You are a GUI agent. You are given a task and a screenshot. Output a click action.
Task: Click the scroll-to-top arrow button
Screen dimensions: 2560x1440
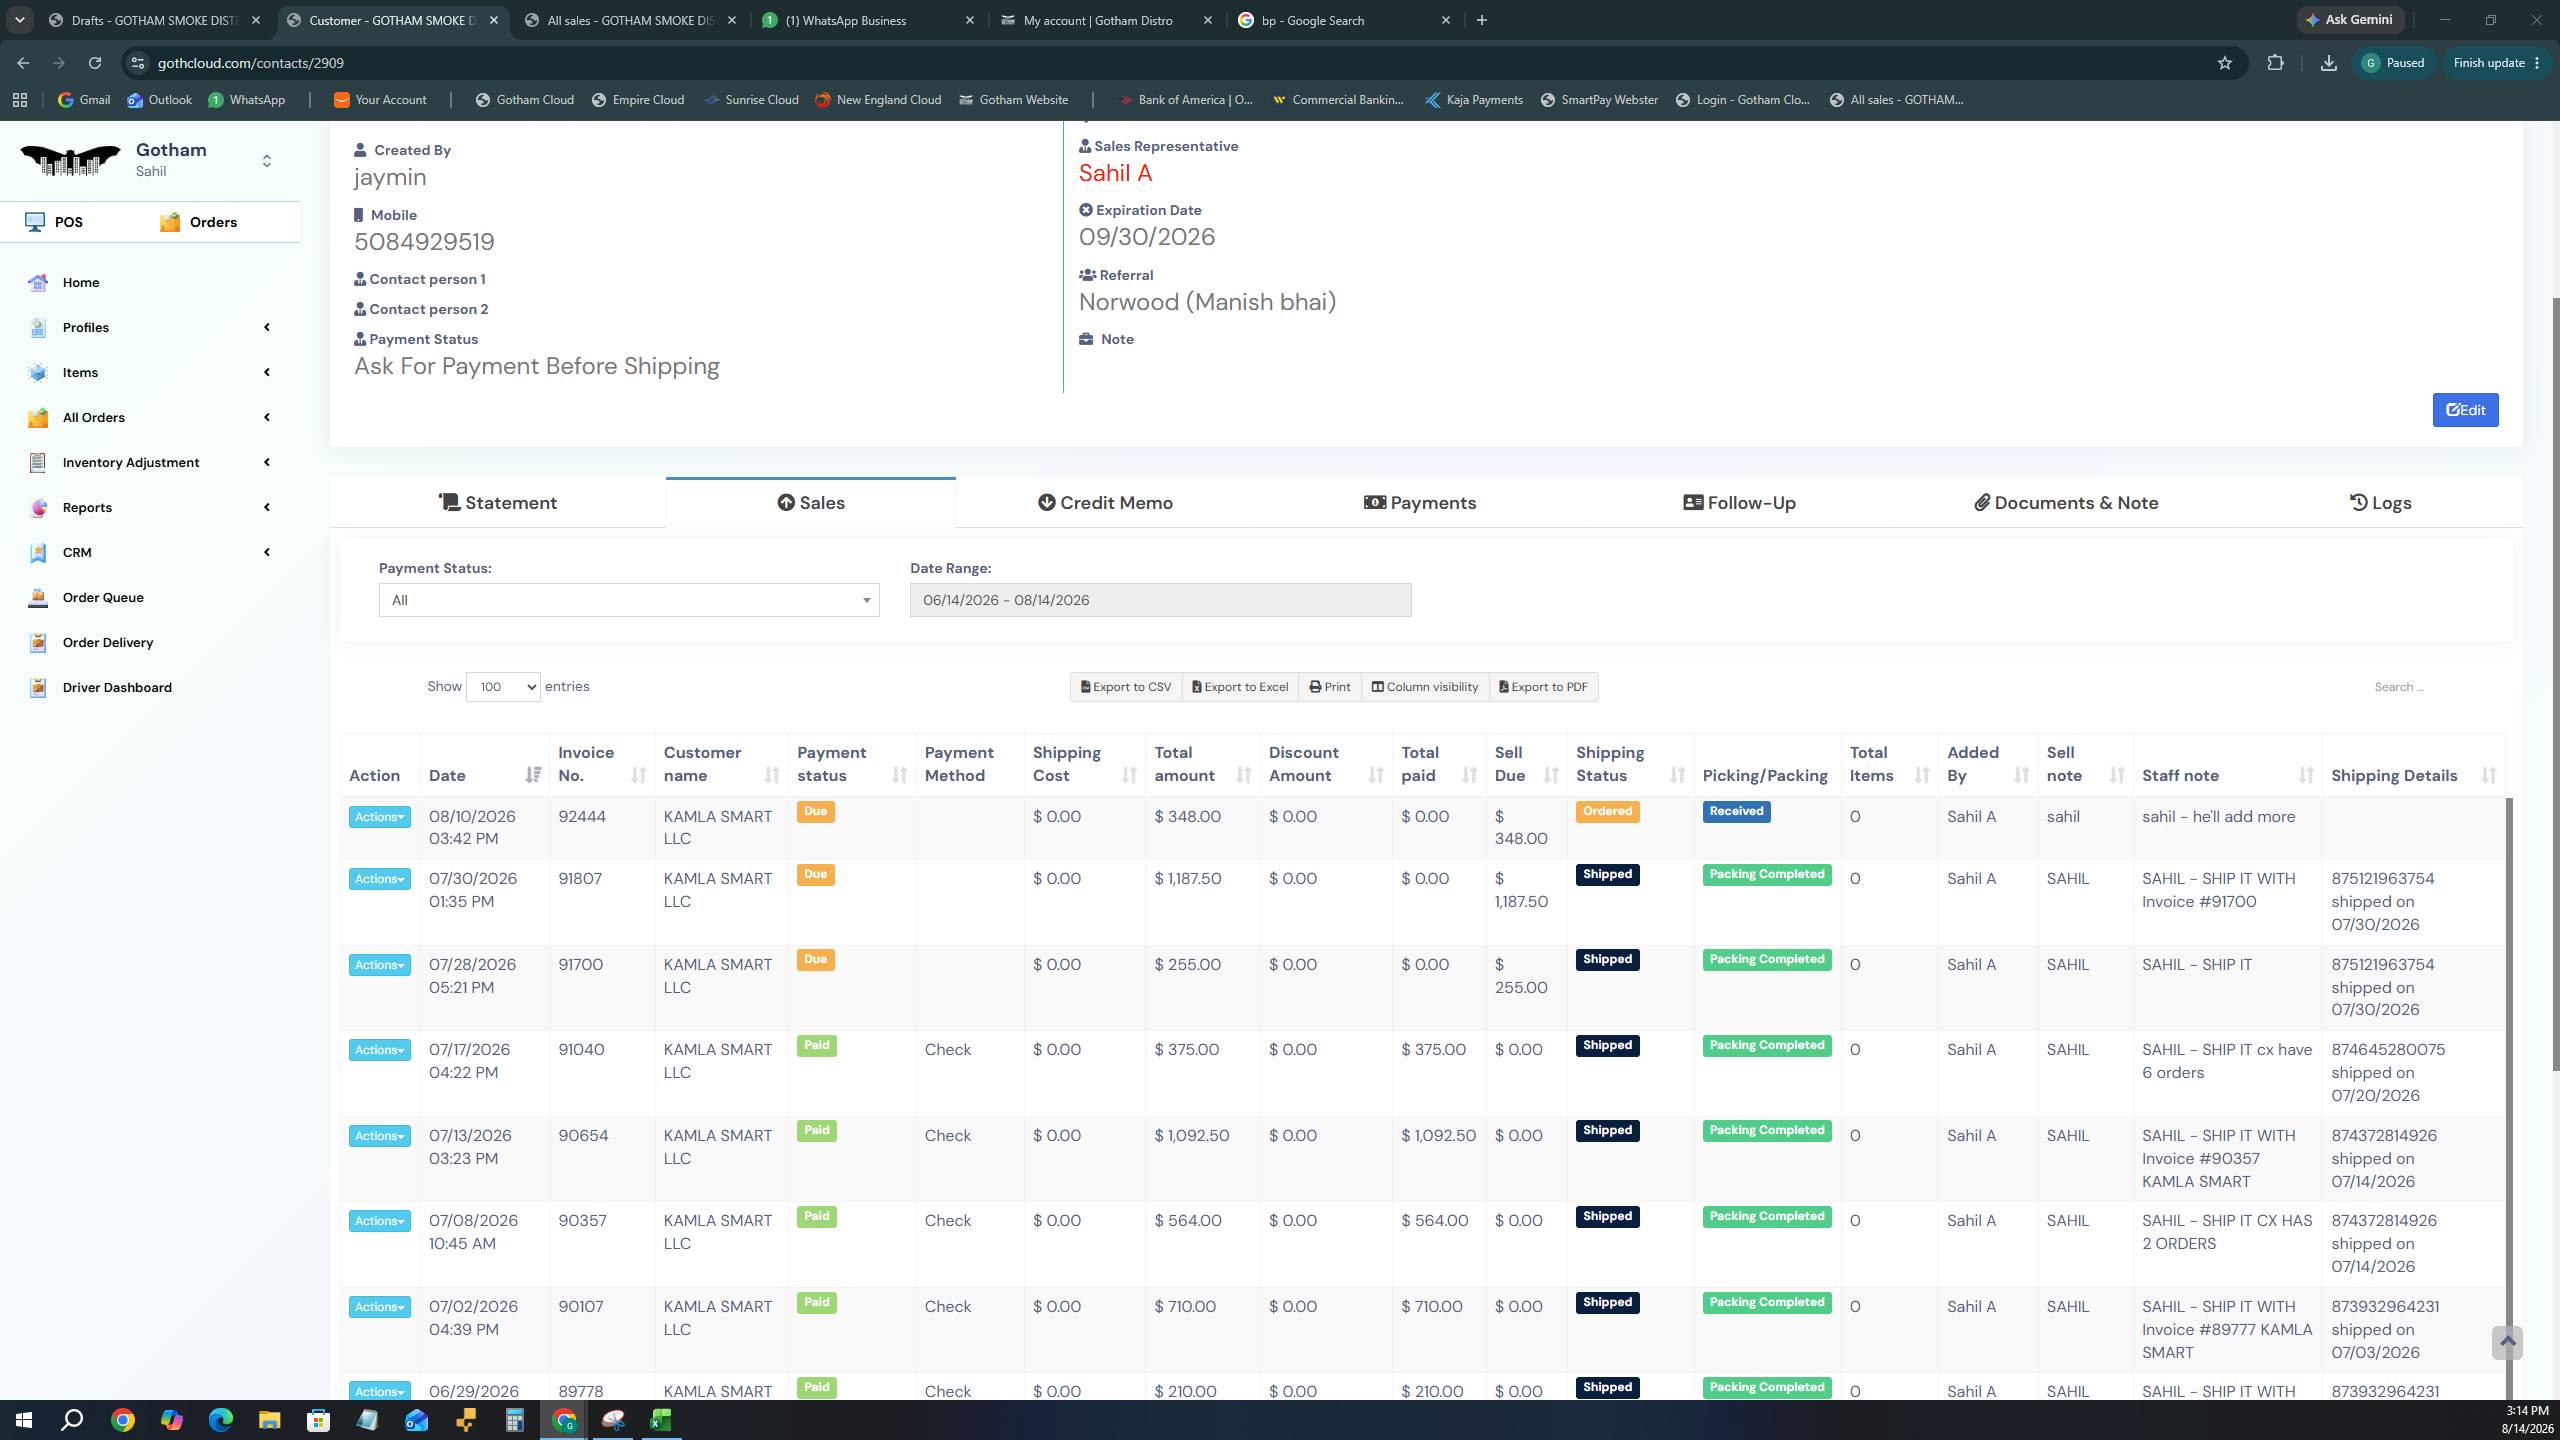(x=2506, y=1342)
